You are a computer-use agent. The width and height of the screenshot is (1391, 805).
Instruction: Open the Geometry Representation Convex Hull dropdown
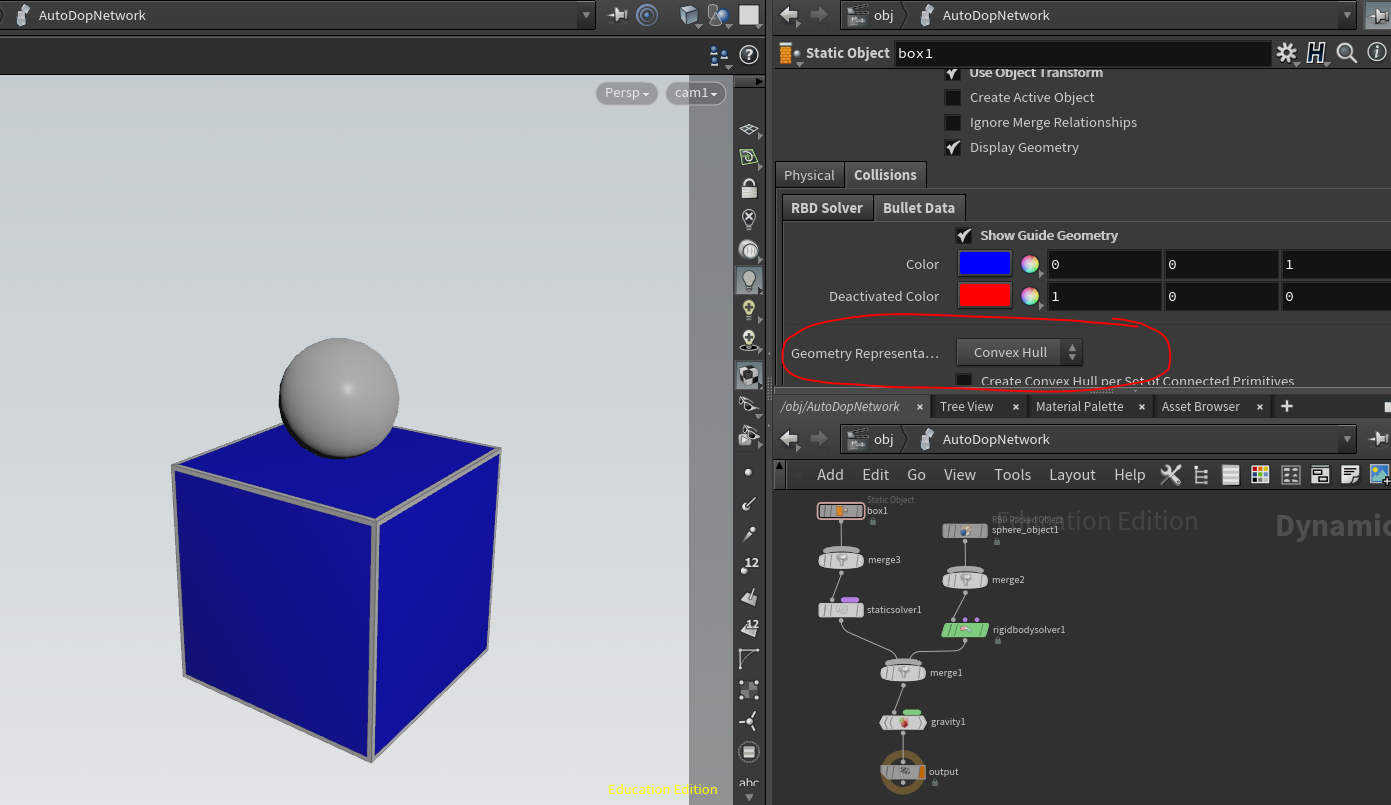click(x=1019, y=352)
